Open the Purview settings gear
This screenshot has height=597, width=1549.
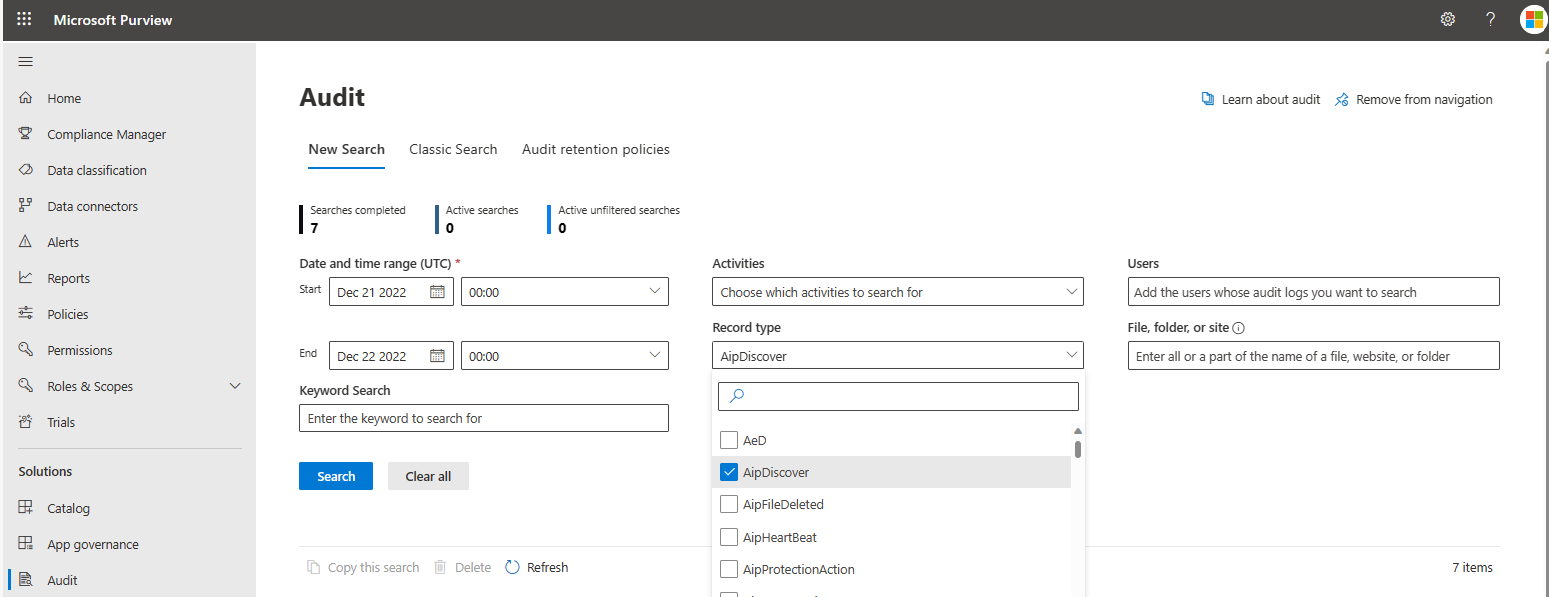tap(1447, 19)
